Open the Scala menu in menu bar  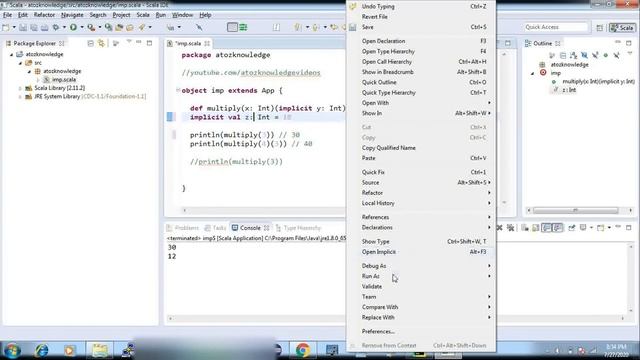click(x=142, y=15)
